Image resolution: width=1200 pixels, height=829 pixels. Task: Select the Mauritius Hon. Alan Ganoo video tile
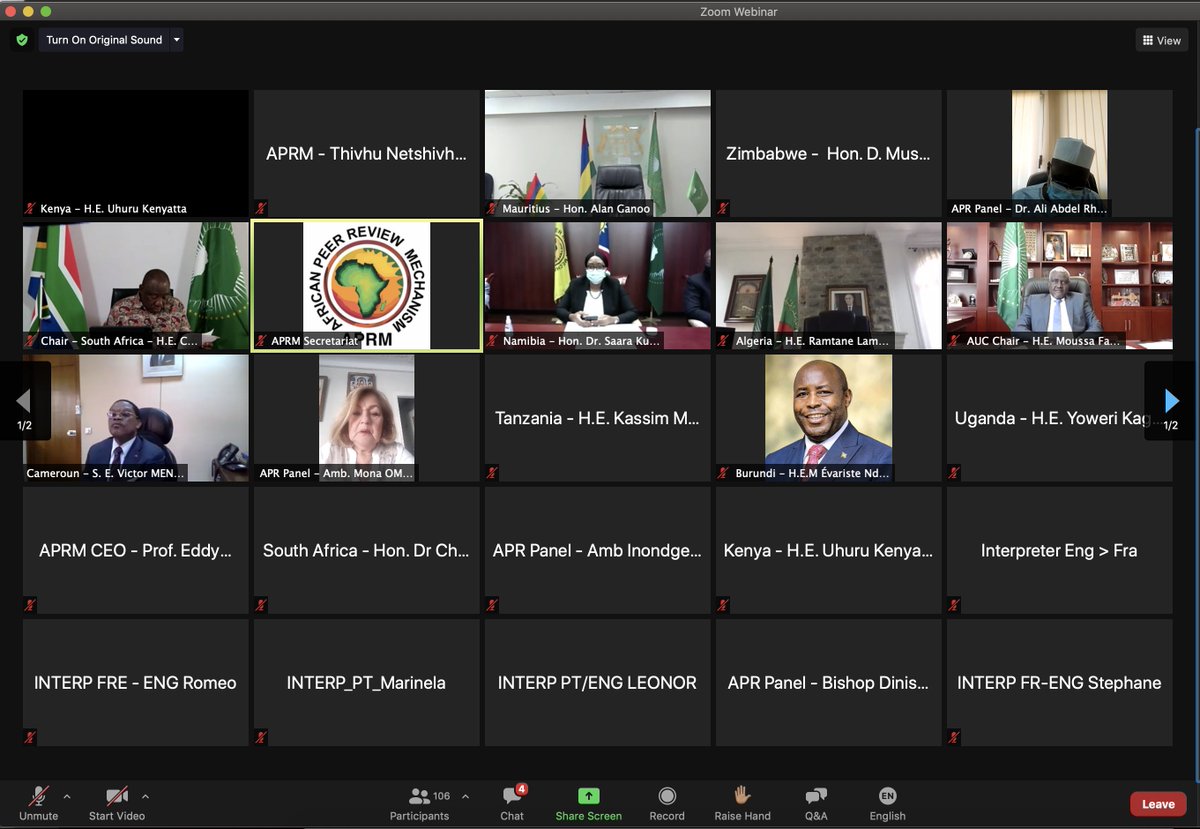[598, 153]
